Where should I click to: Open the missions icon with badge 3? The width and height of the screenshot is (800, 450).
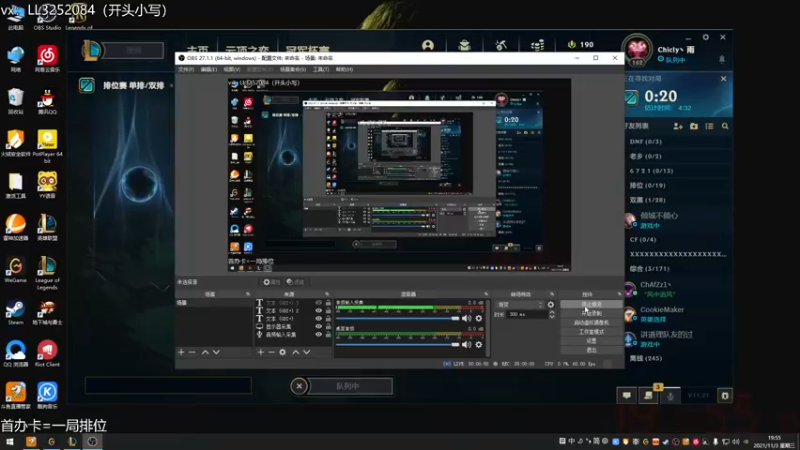click(648, 395)
